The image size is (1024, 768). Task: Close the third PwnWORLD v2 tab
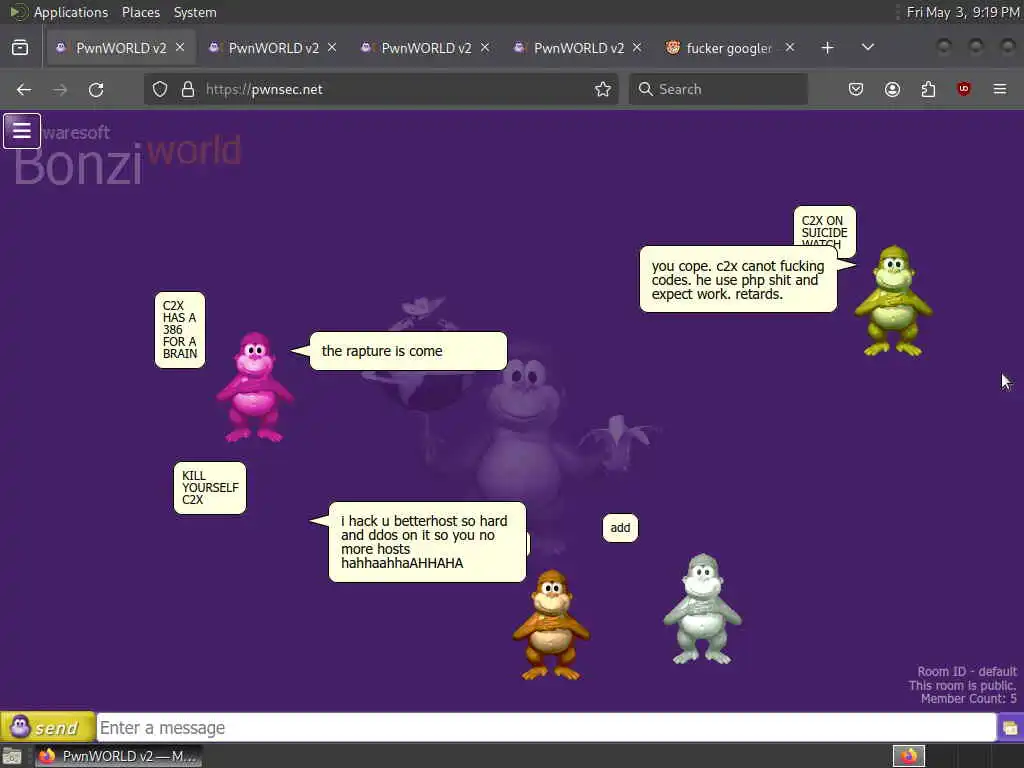pos(485,48)
